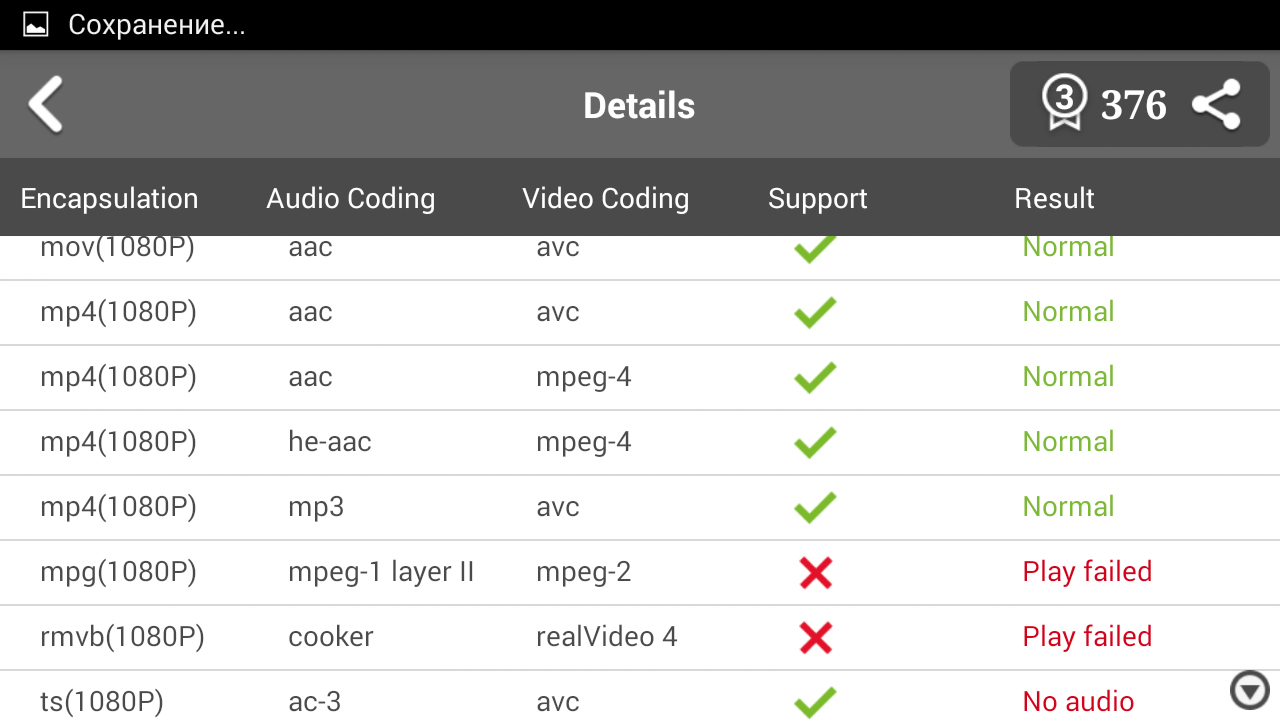Select the mpg(1080P) encapsulation entry
Viewport: 1280px width, 720px height.
point(118,572)
